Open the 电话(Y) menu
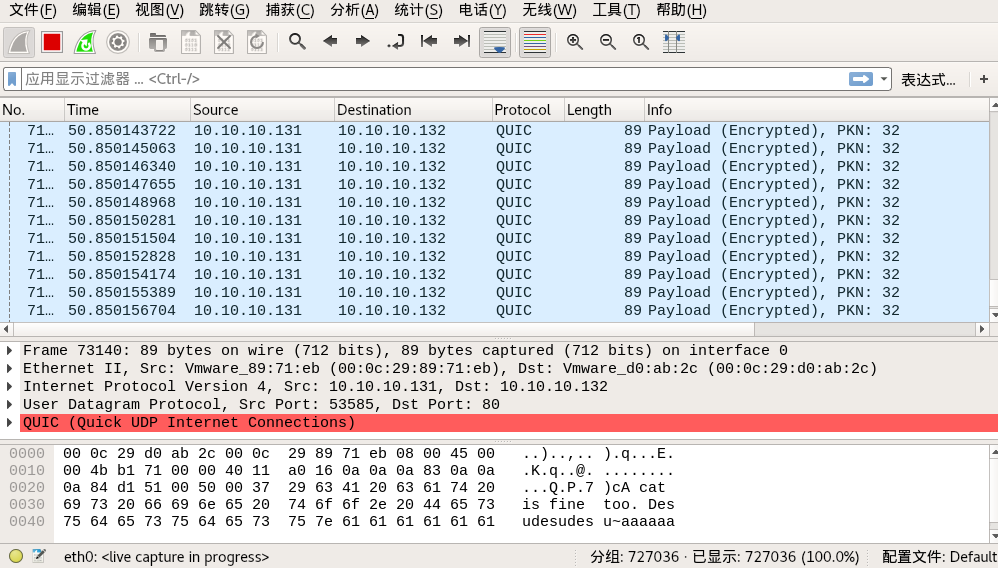This screenshot has width=998, height=568. (482, 10)
